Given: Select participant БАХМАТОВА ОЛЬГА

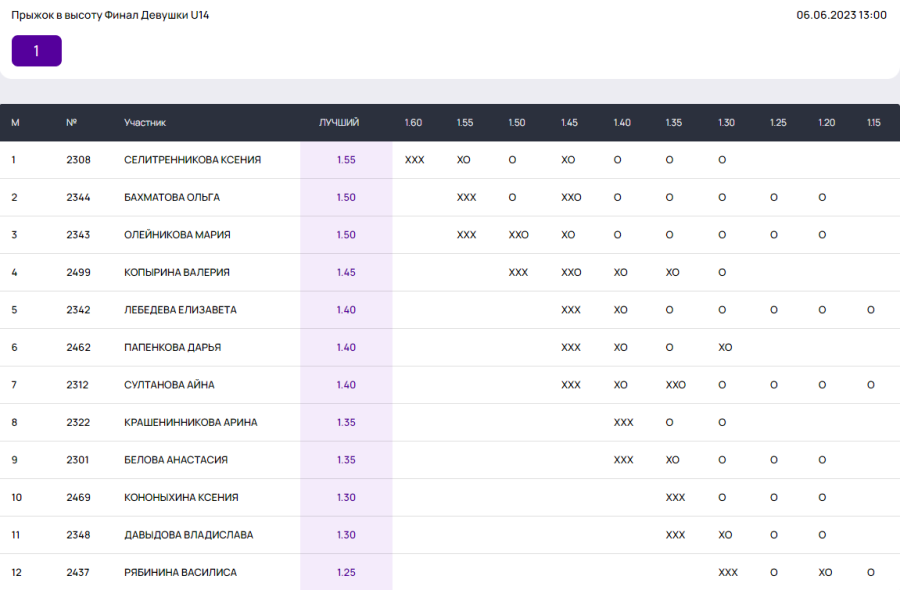Looking at the screenshot, I should point(171,197).
